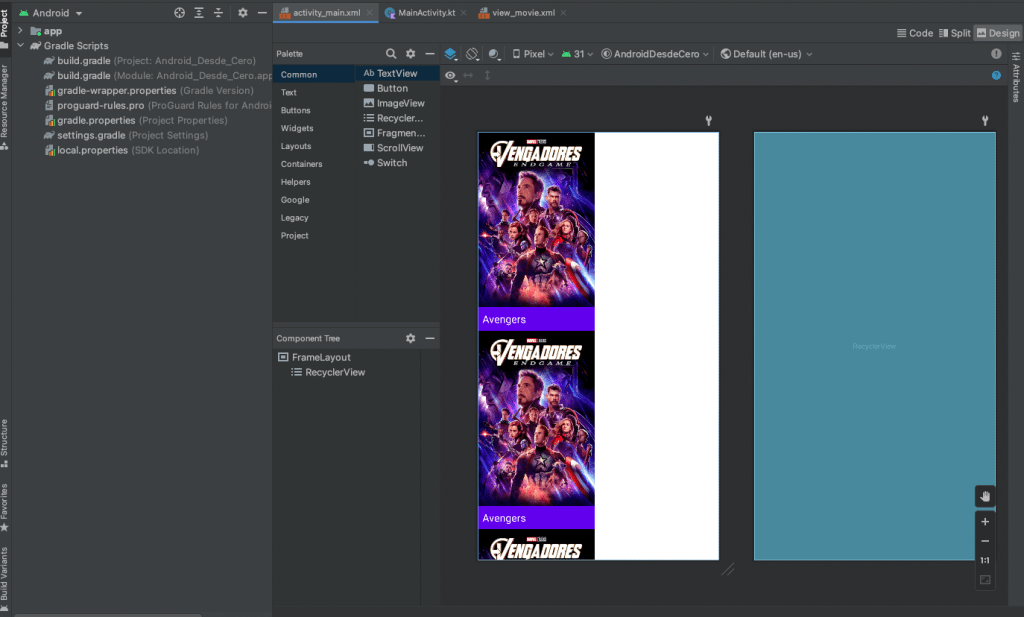Viewport: 1024px width, 617px height.
Task: Open the Structure side tab
Action: click(x=5, y=443)
